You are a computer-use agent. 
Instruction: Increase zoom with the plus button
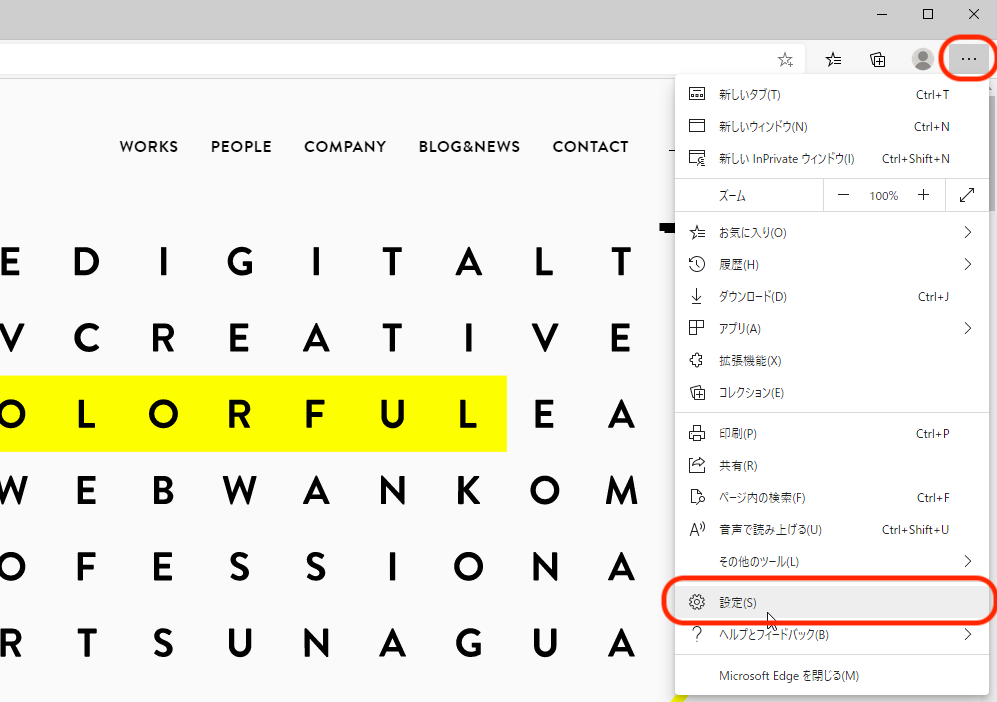click(x=923, y=196)
